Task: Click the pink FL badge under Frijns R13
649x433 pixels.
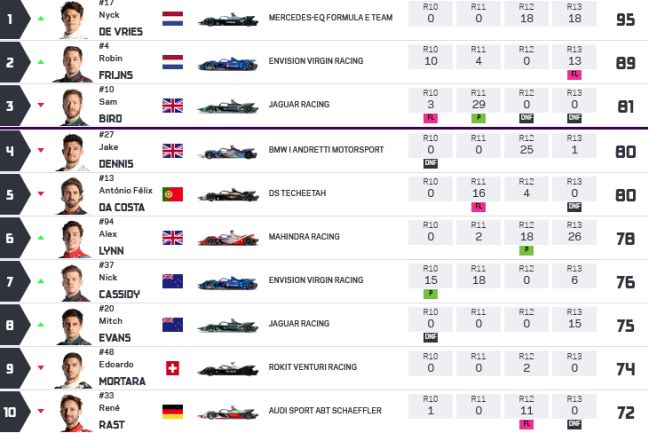Action: click(x=574, y=75)
